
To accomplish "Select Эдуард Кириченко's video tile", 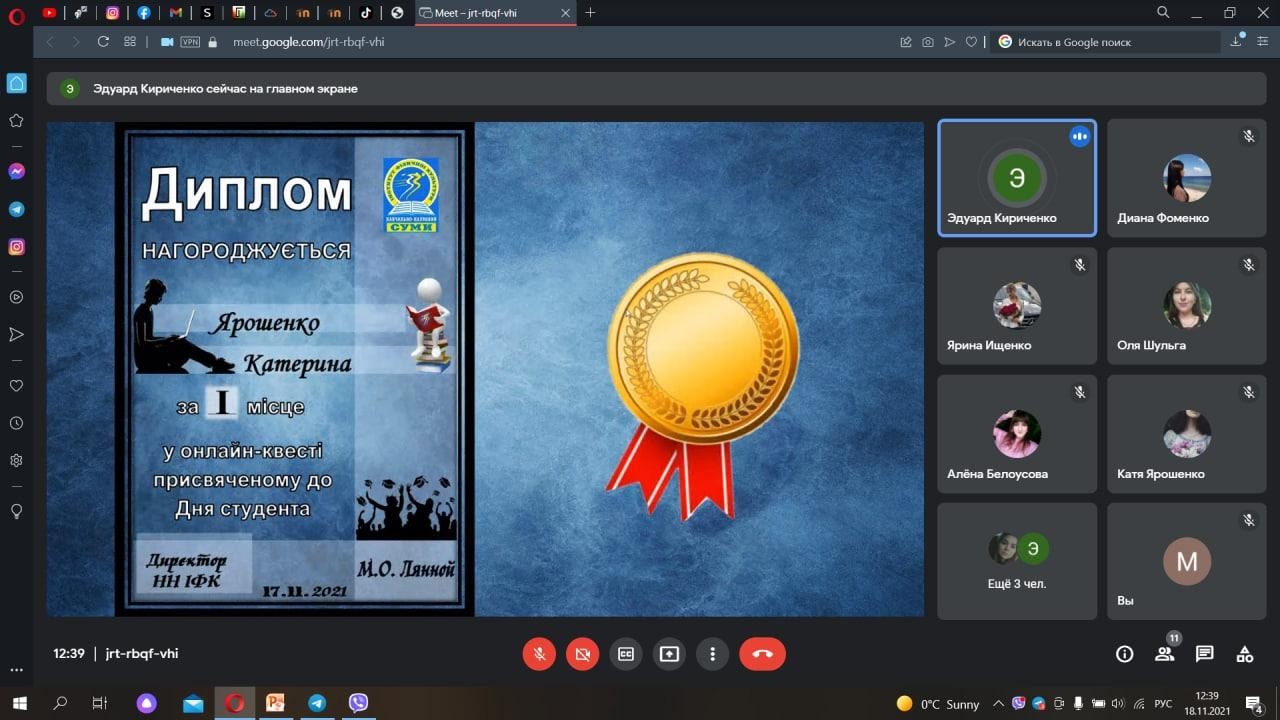I will [1017, 179].
